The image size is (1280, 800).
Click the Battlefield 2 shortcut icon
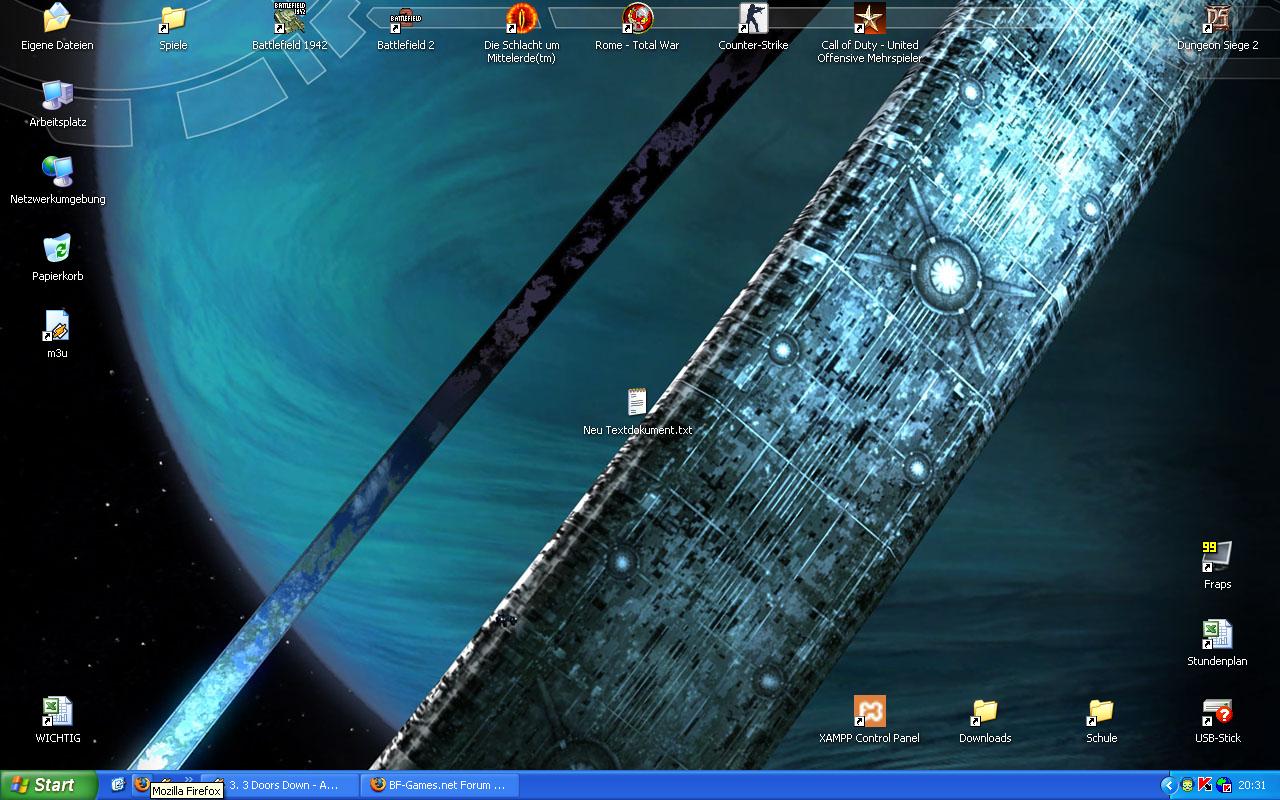click(405, 19)
